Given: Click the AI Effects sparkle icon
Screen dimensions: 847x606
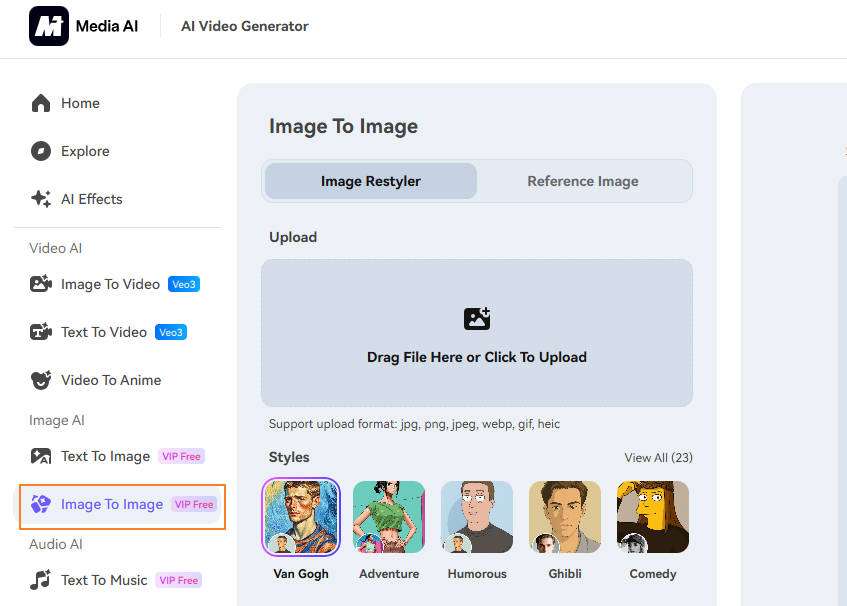Looking at the screenshot, I should point(41,199).
